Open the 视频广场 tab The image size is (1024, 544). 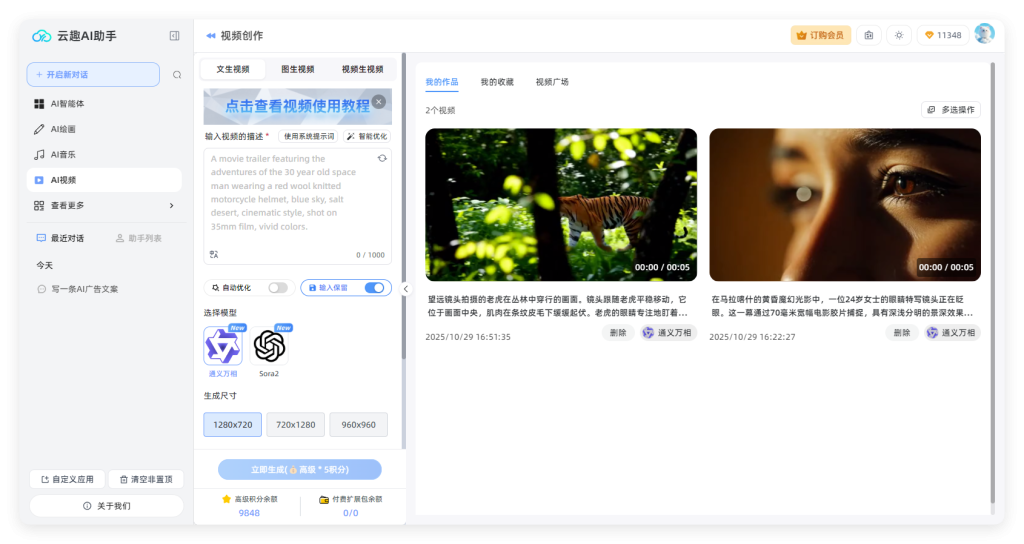552,82
